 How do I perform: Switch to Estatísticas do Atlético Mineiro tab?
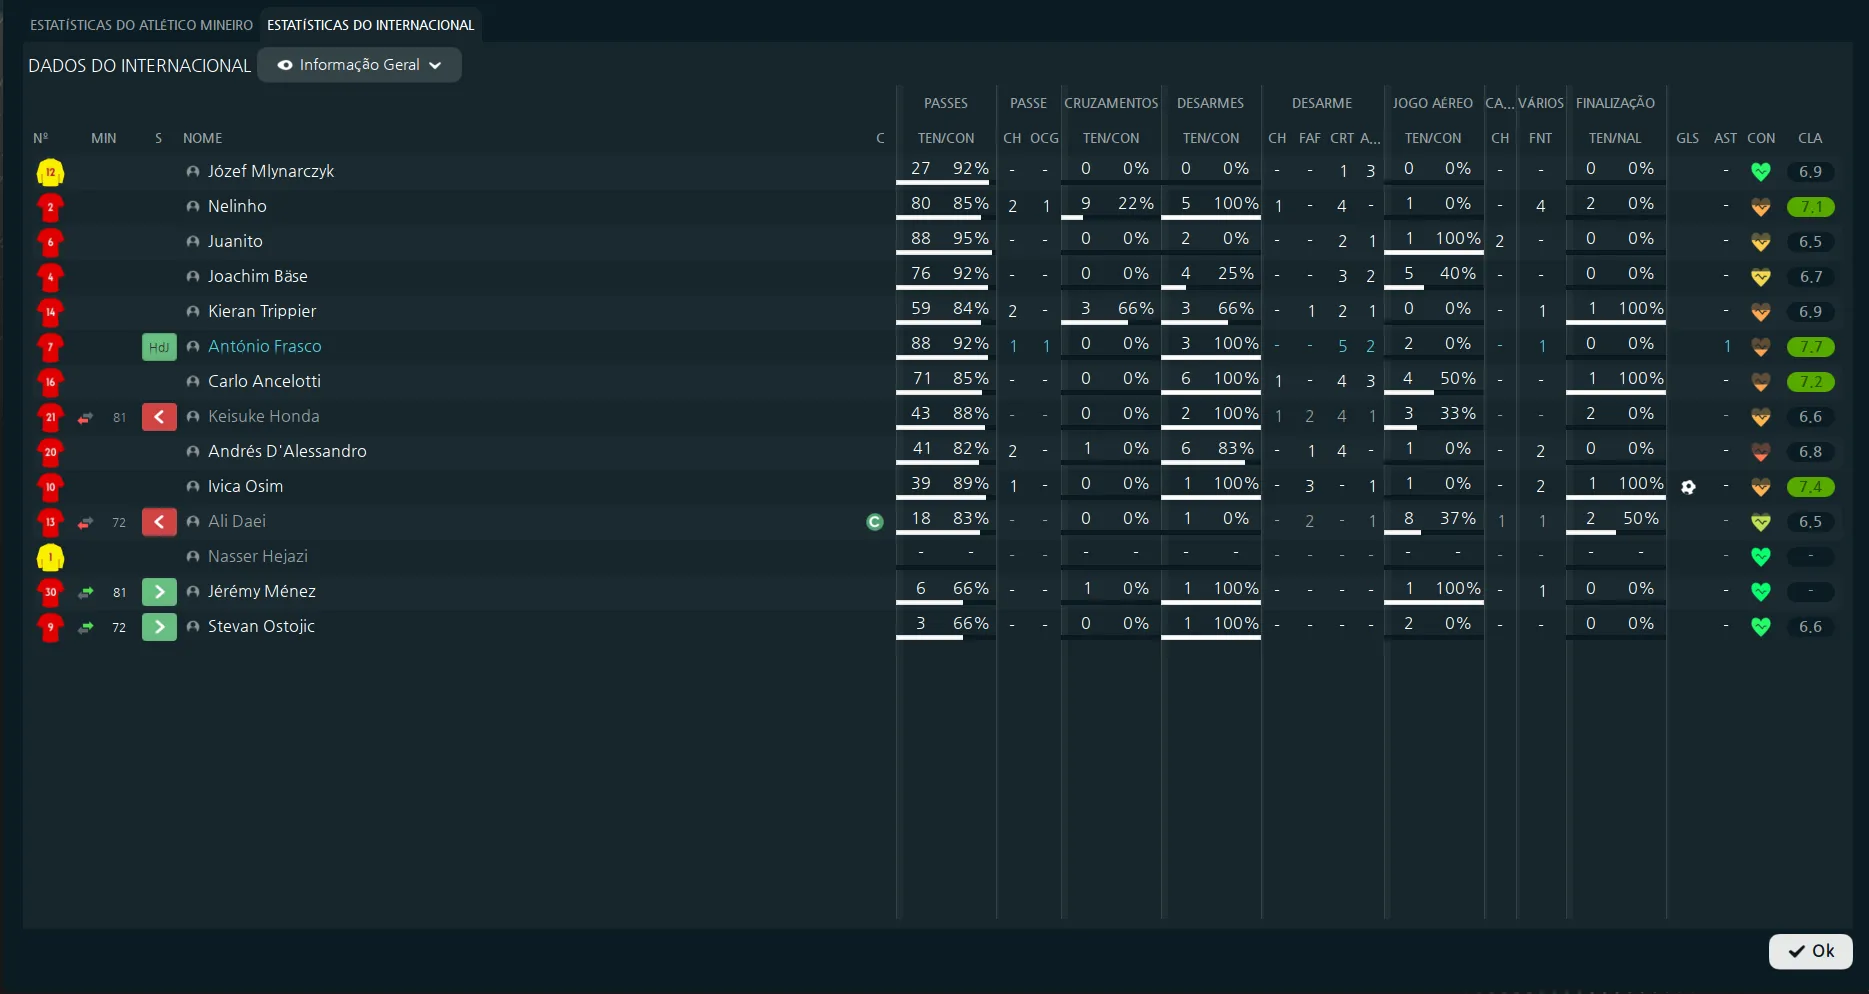(141, 25)
